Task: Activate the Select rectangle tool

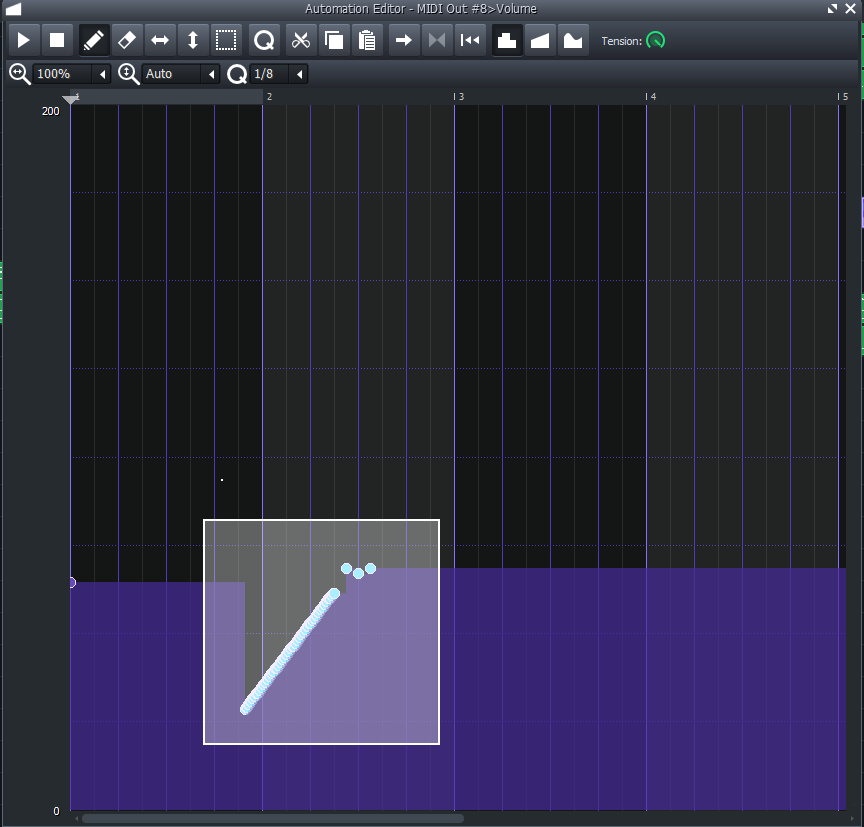Action: pos(226,40)
